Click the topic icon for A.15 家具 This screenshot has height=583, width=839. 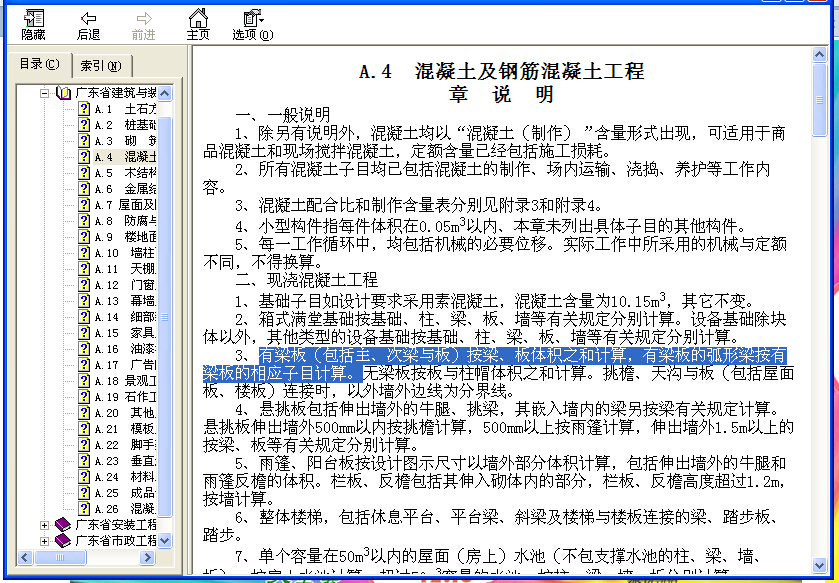(x=83, y=333)
